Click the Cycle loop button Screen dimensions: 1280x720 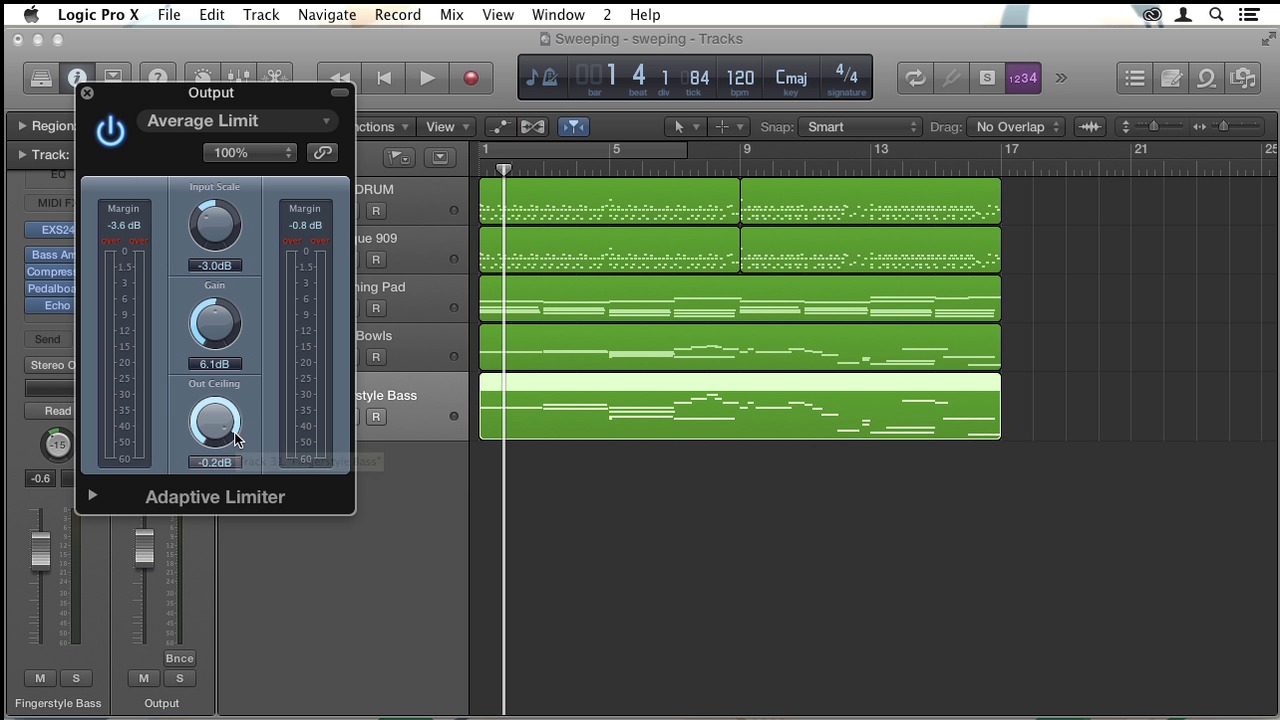coord(915,78)
